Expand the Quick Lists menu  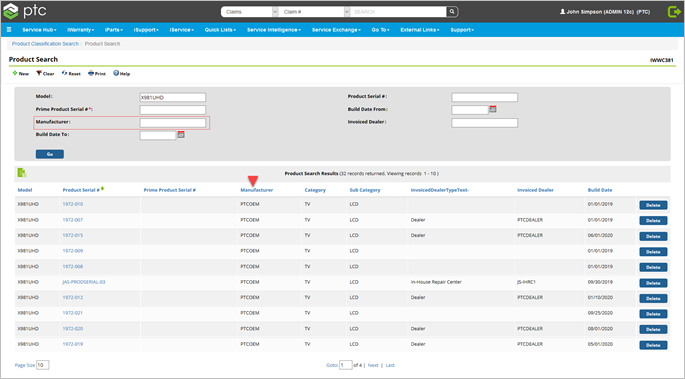220,30
